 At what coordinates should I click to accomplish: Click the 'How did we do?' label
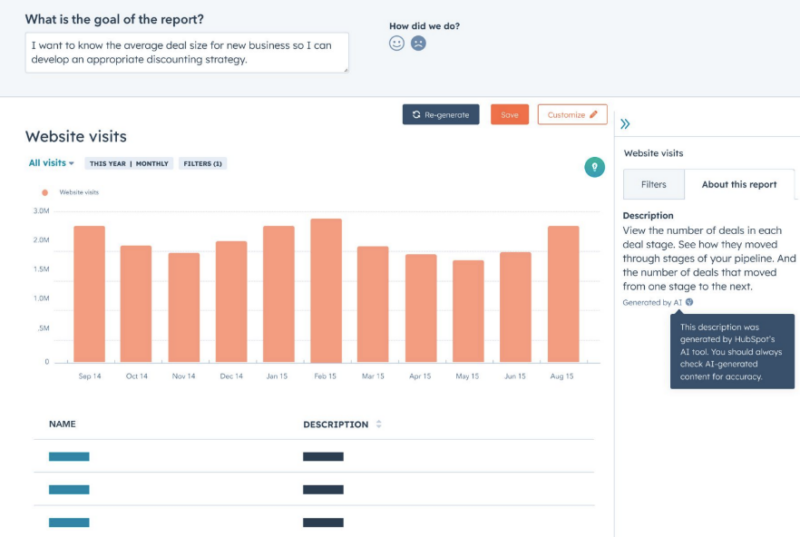pos(424,26)
